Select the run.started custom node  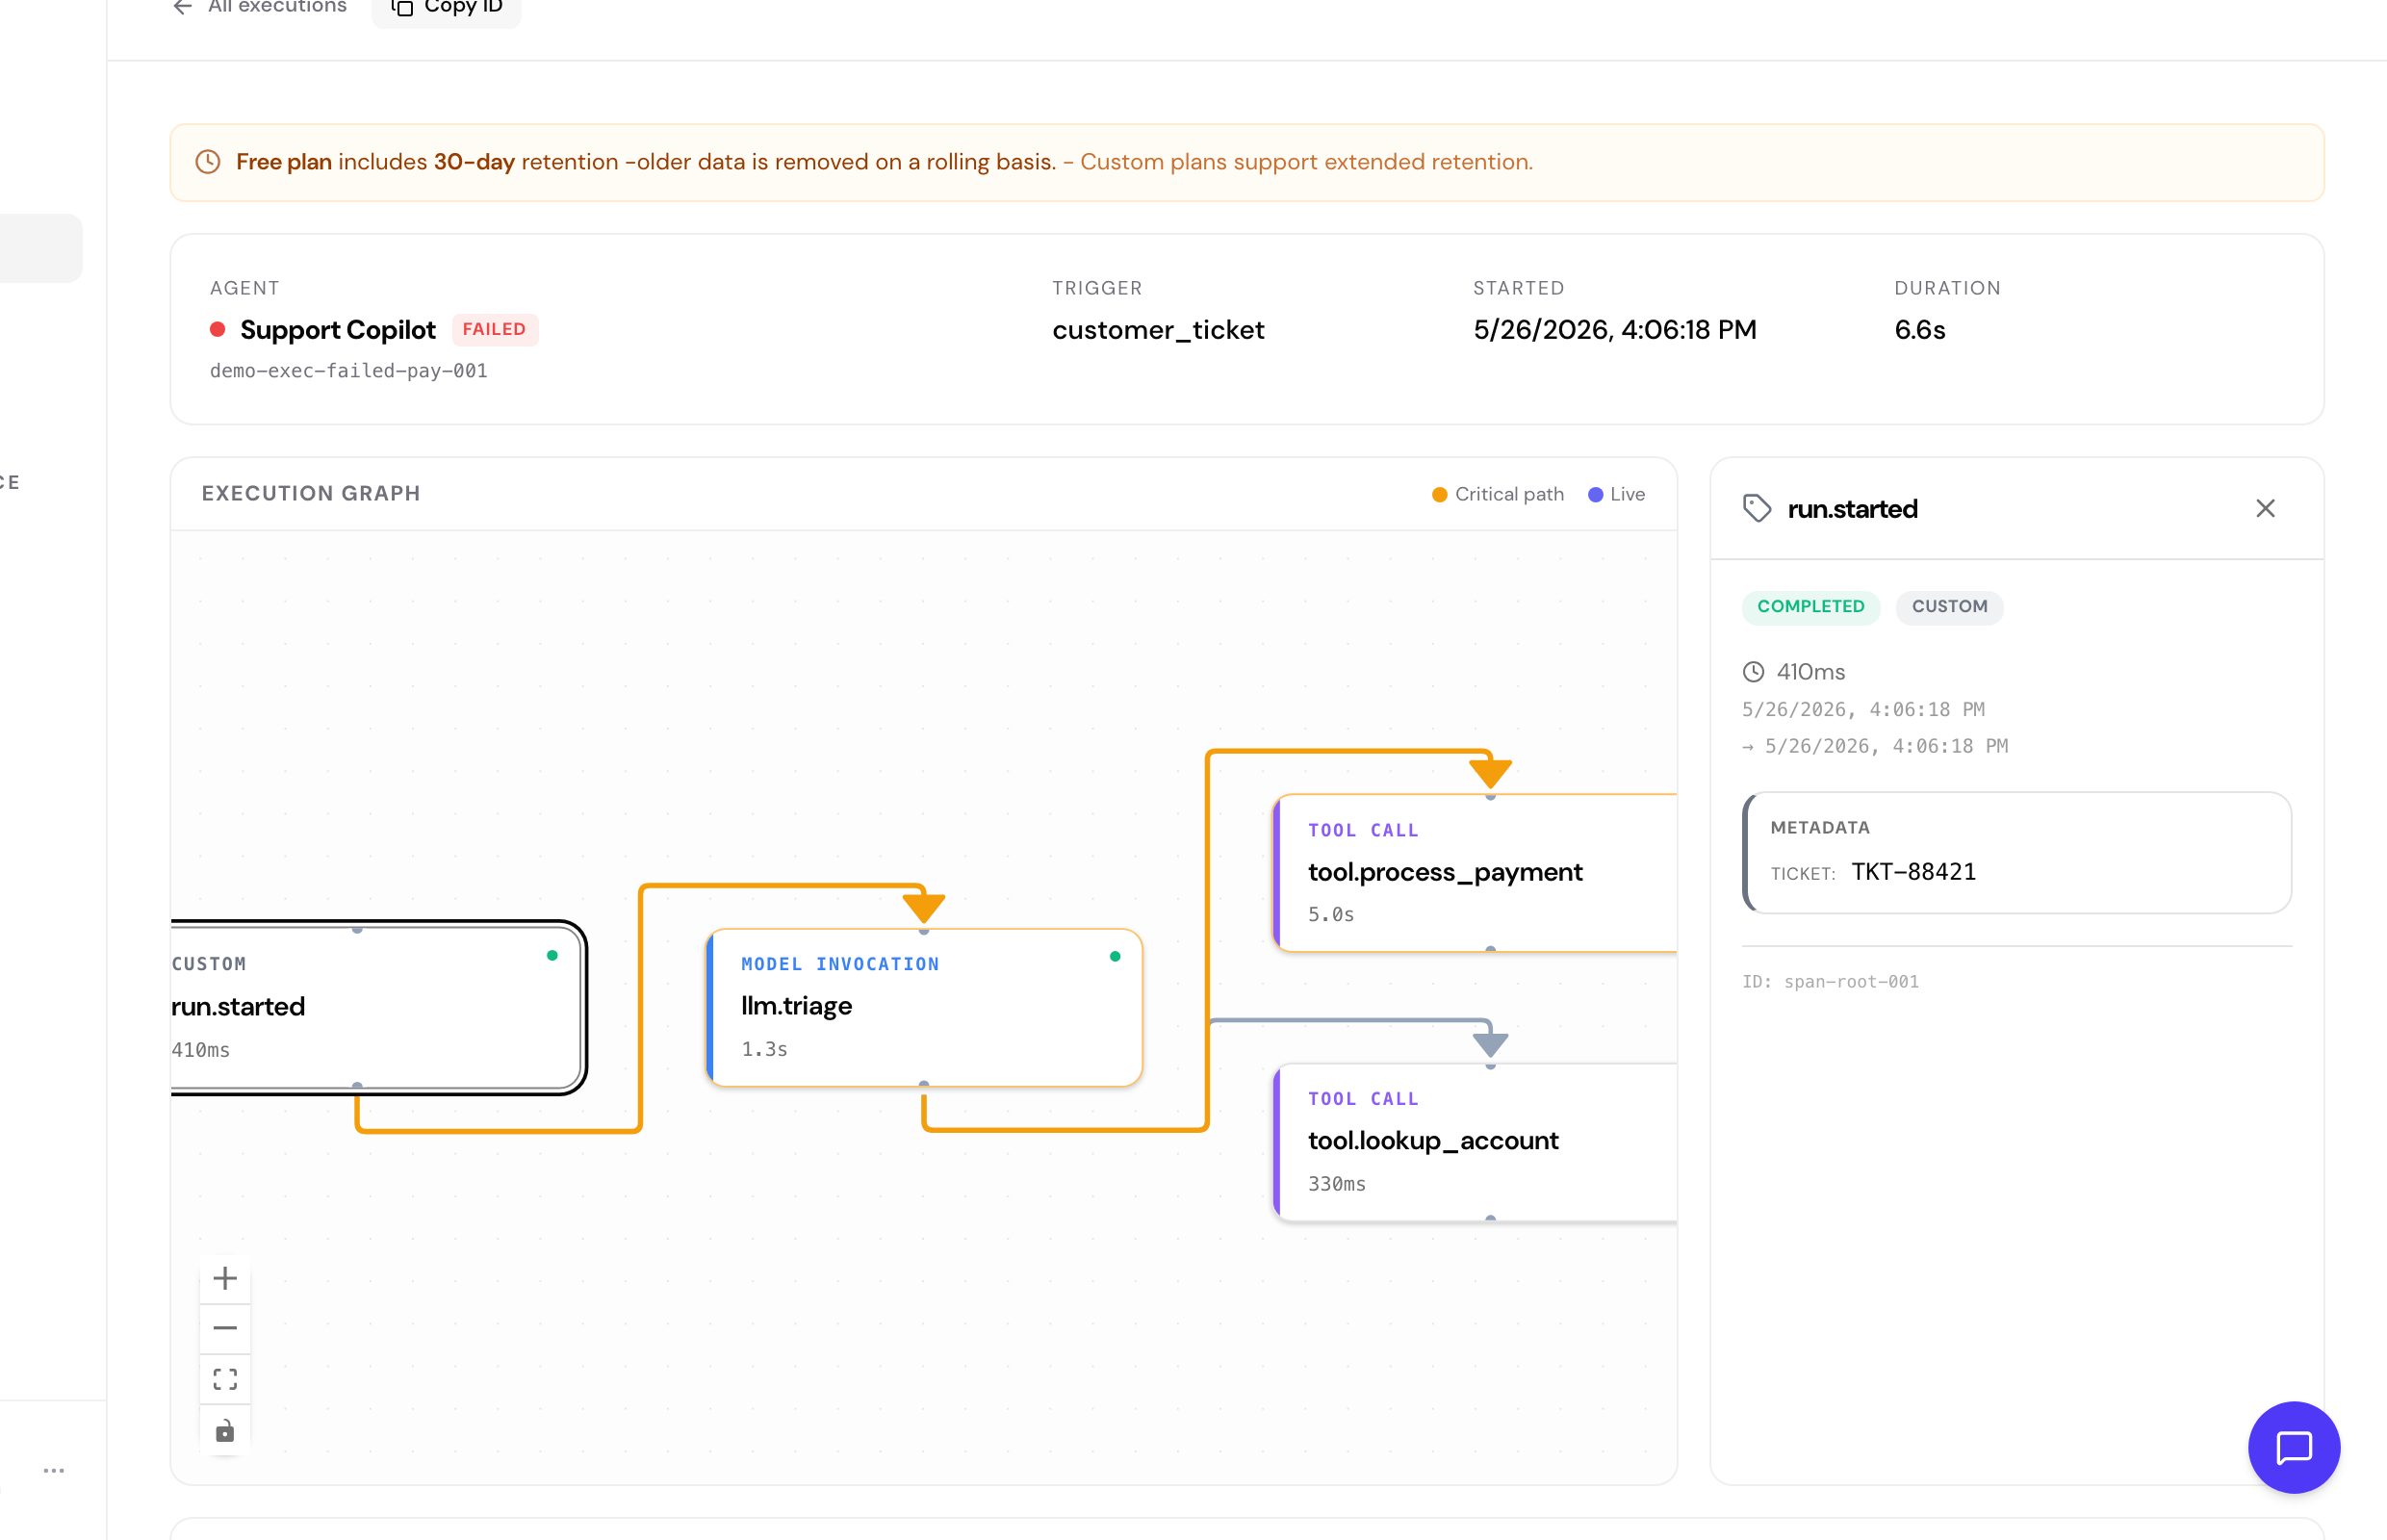coord(377,1007)
